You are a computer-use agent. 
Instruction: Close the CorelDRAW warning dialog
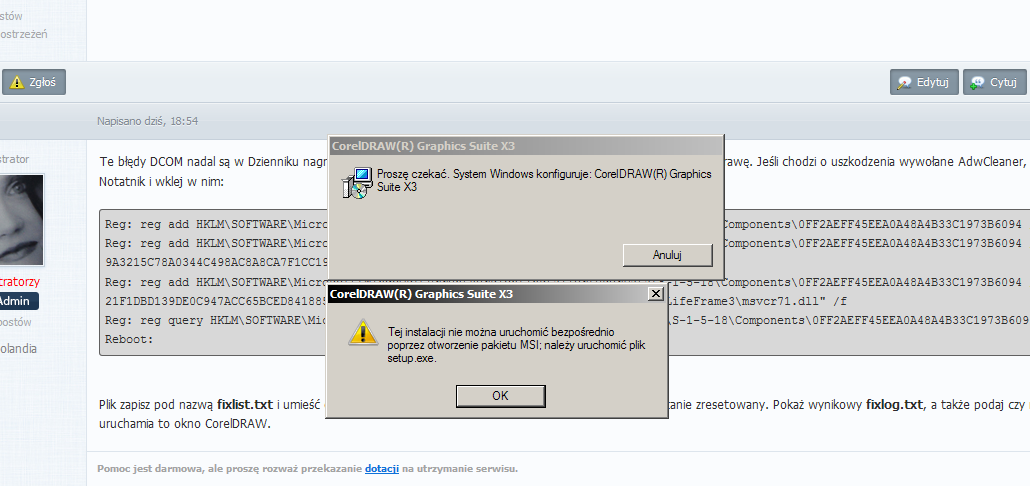tap(655, 294)
